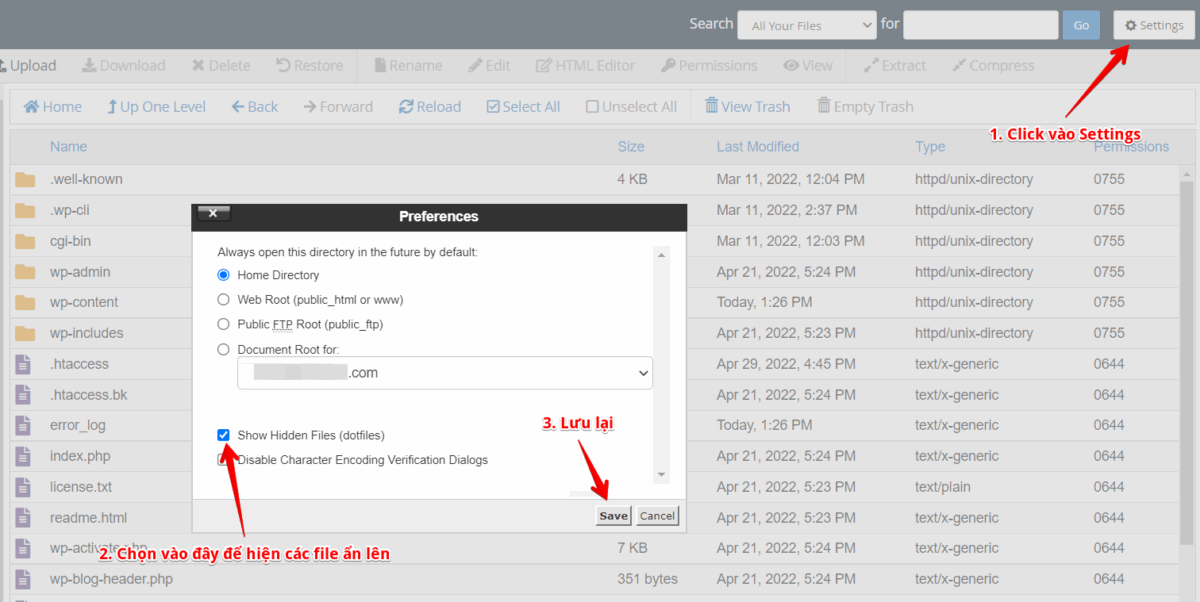1200x602 pixels.
Task: Open the Document Root domain dropdown
Action: [x=444, y=372]
